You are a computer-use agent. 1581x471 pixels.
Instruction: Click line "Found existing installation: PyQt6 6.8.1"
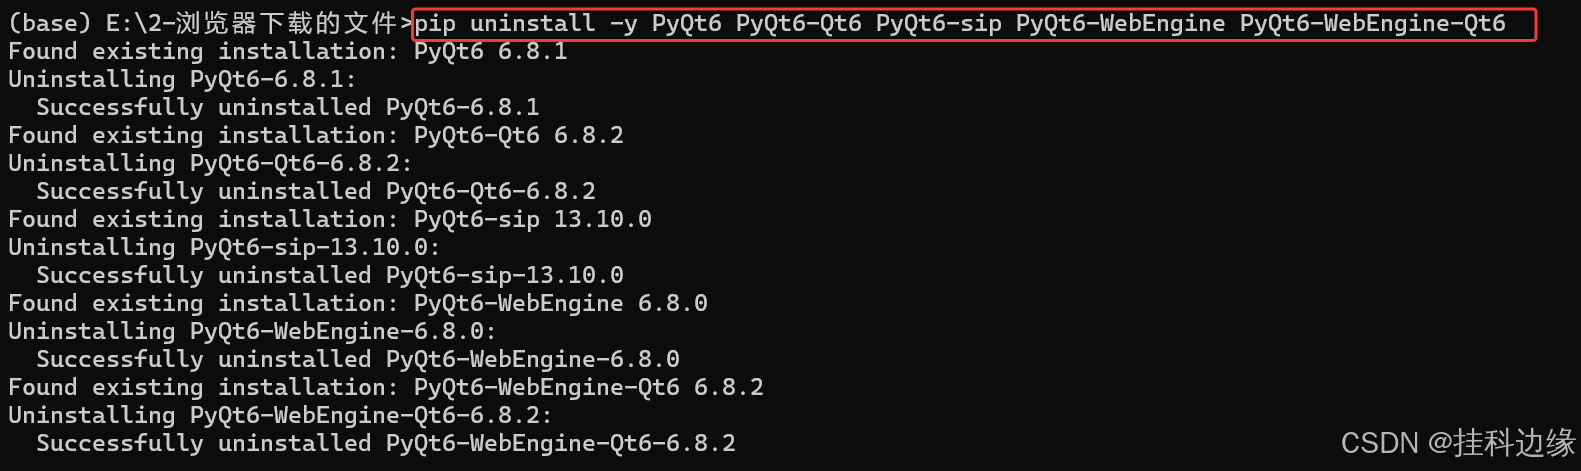pyautogui.click(x=288, y=51)
